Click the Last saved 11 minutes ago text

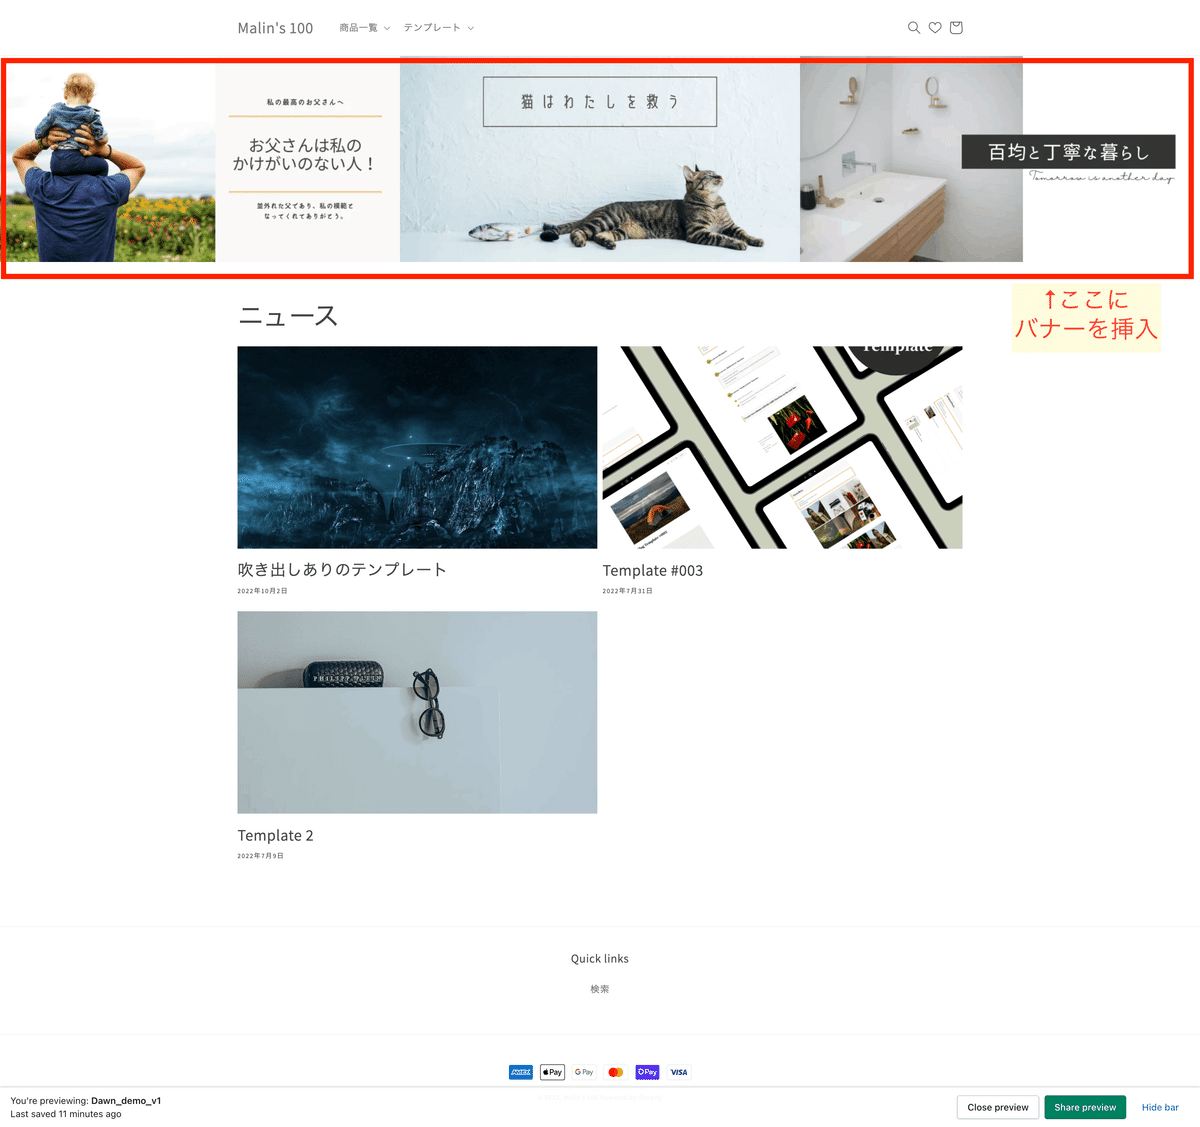point(66,1114)
